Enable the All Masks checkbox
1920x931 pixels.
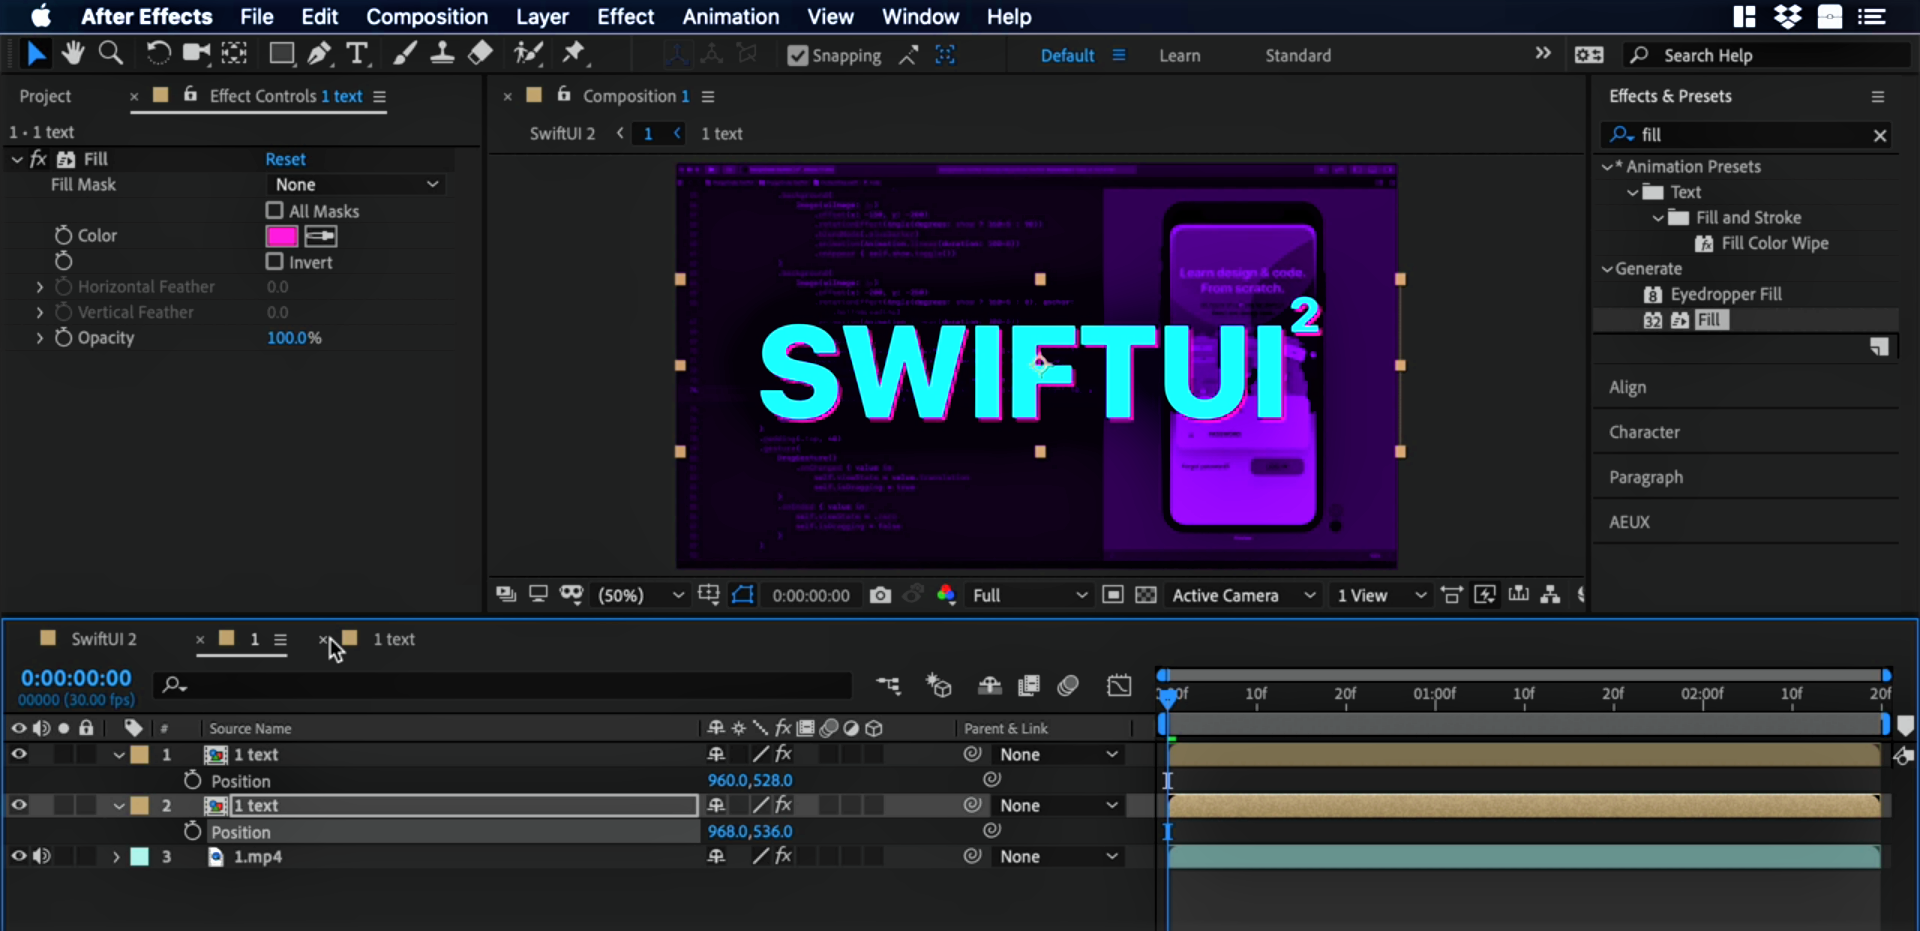(275, 211)
